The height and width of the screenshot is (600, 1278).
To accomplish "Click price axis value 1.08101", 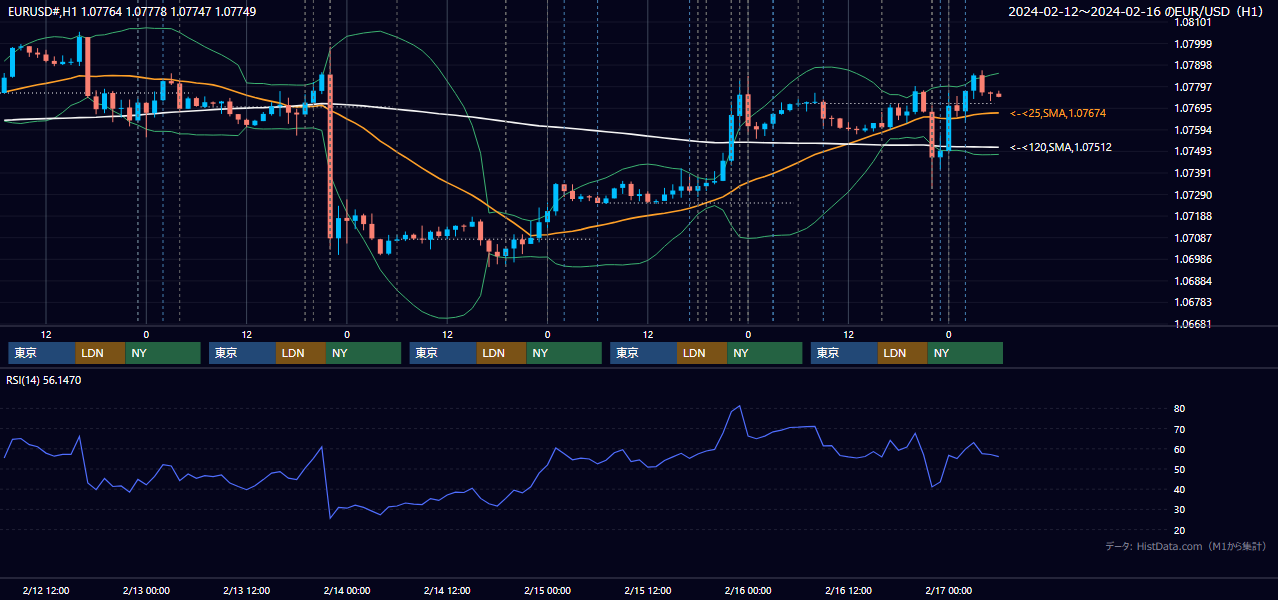I will 1193,22.
